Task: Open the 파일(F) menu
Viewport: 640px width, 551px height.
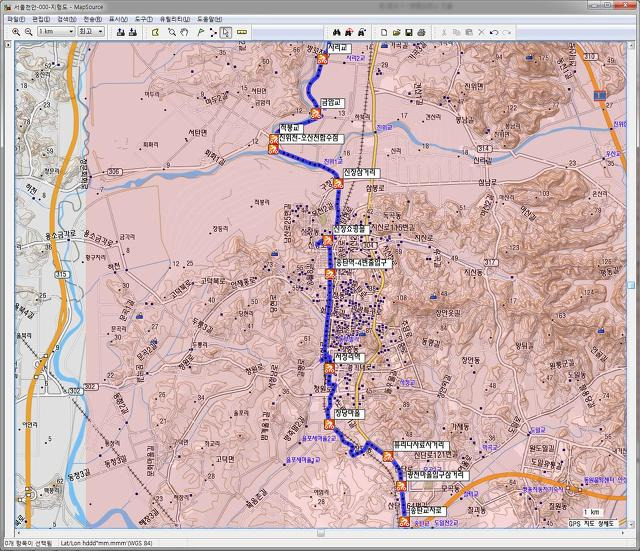Action: point(16,19)
